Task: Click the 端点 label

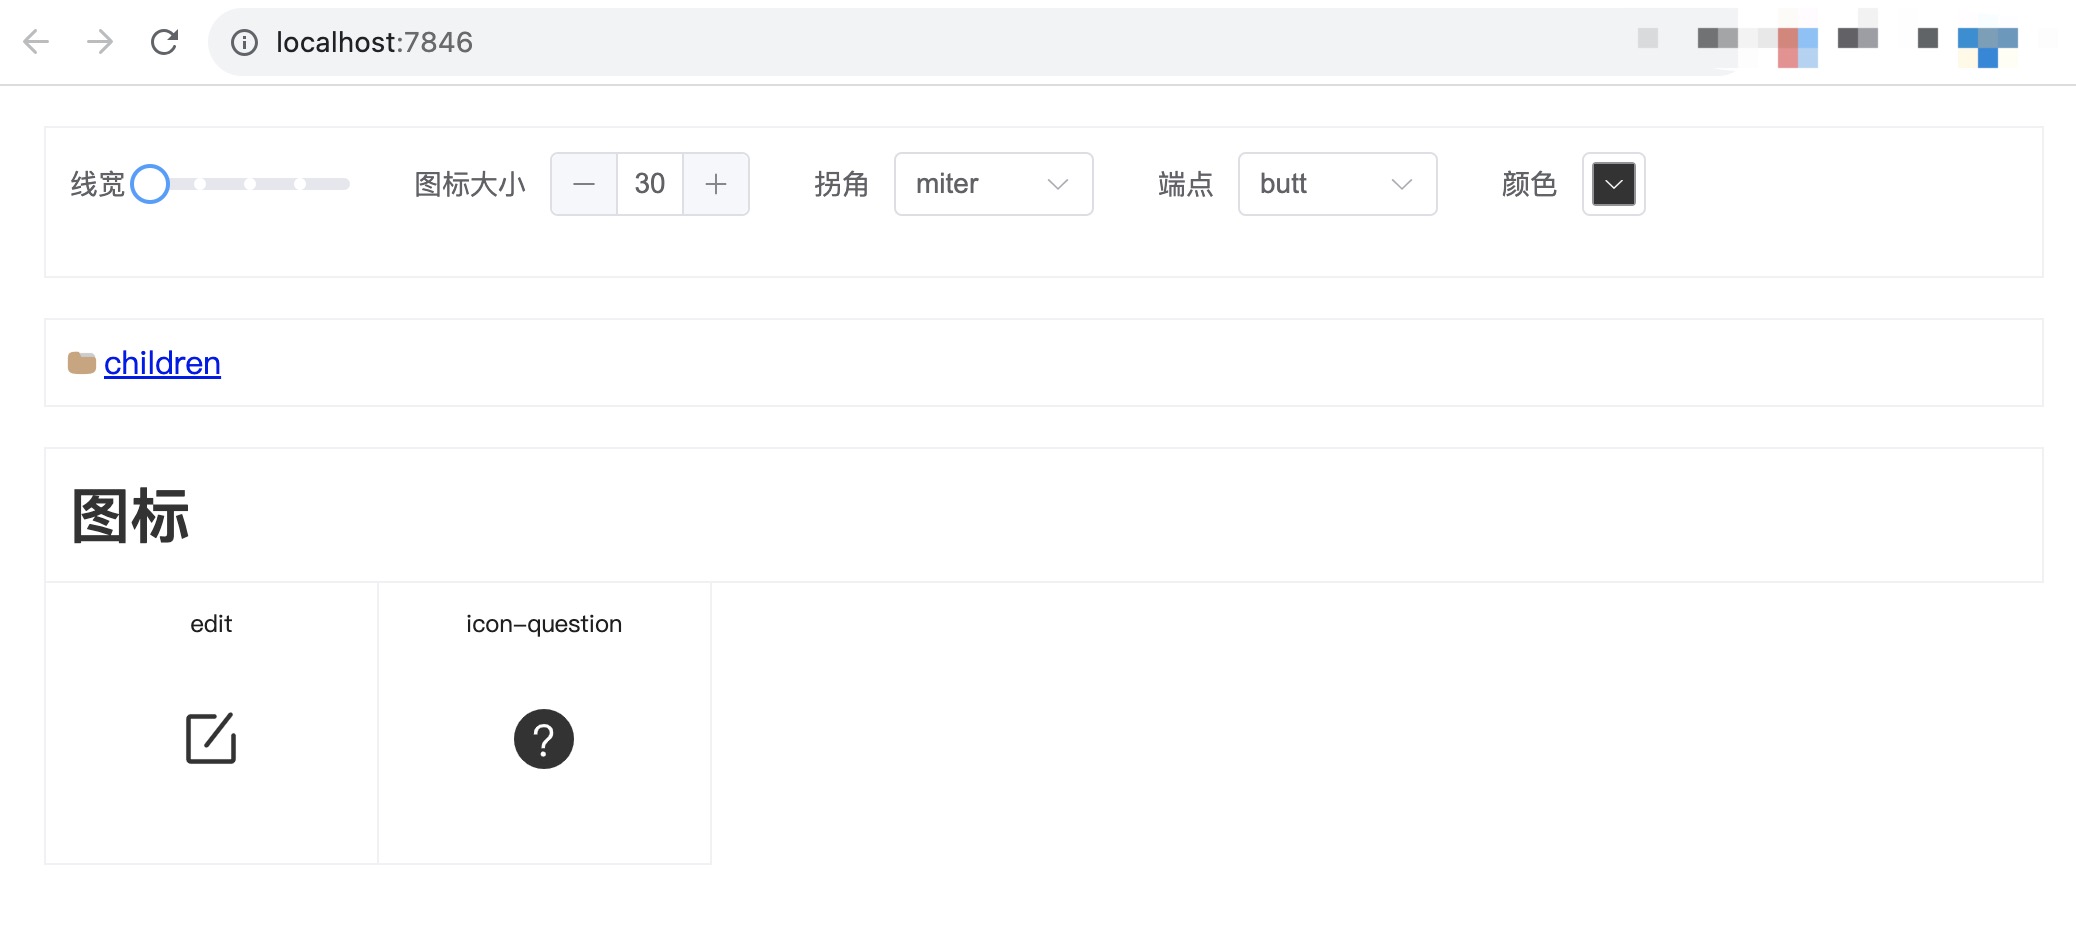Action: 1186,184
